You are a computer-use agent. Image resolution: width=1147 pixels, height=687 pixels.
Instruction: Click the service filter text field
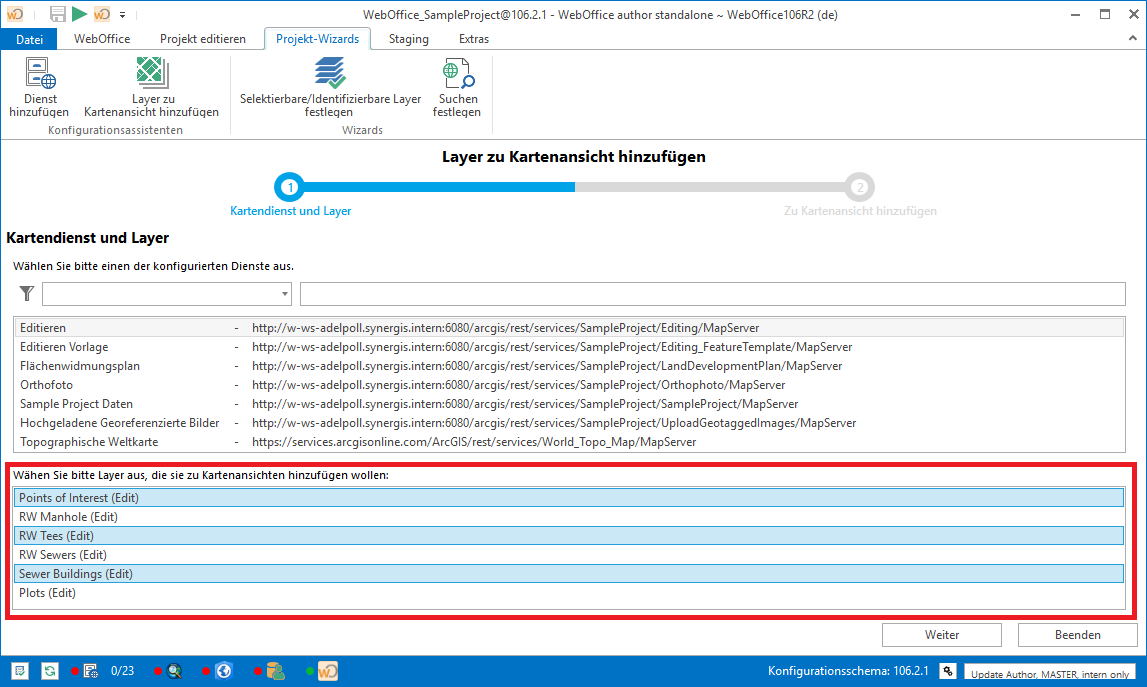(712, 293)
